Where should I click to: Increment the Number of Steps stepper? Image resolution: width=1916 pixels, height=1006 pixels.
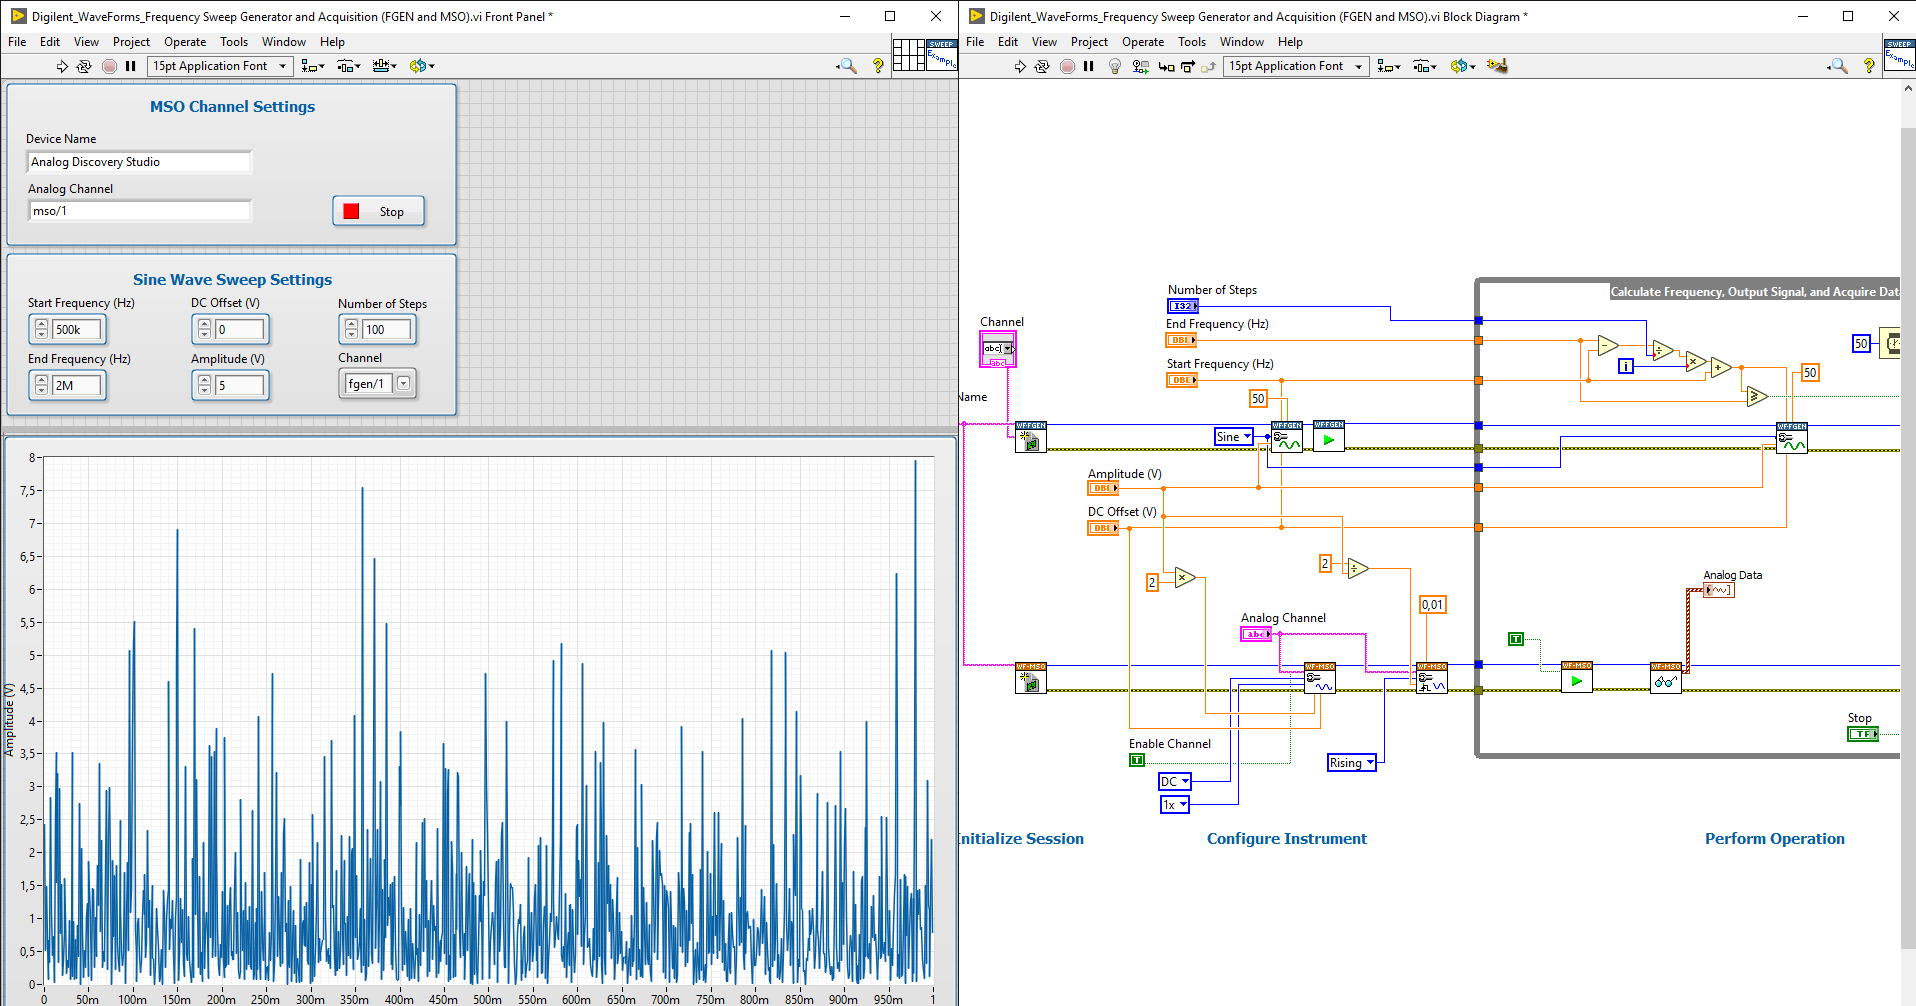[x=351, y=324]
